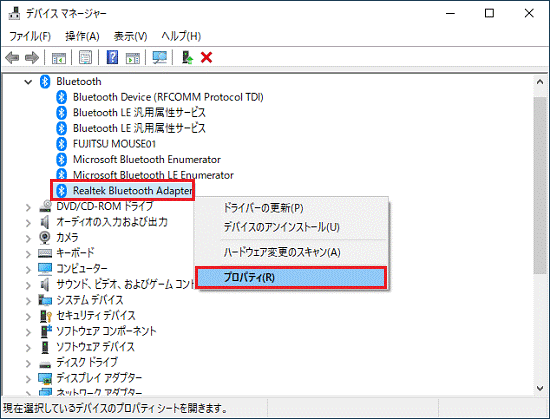Click the red X uninstall device icon
The height and width of the screenshot is (419, 550).
(207, 57)
